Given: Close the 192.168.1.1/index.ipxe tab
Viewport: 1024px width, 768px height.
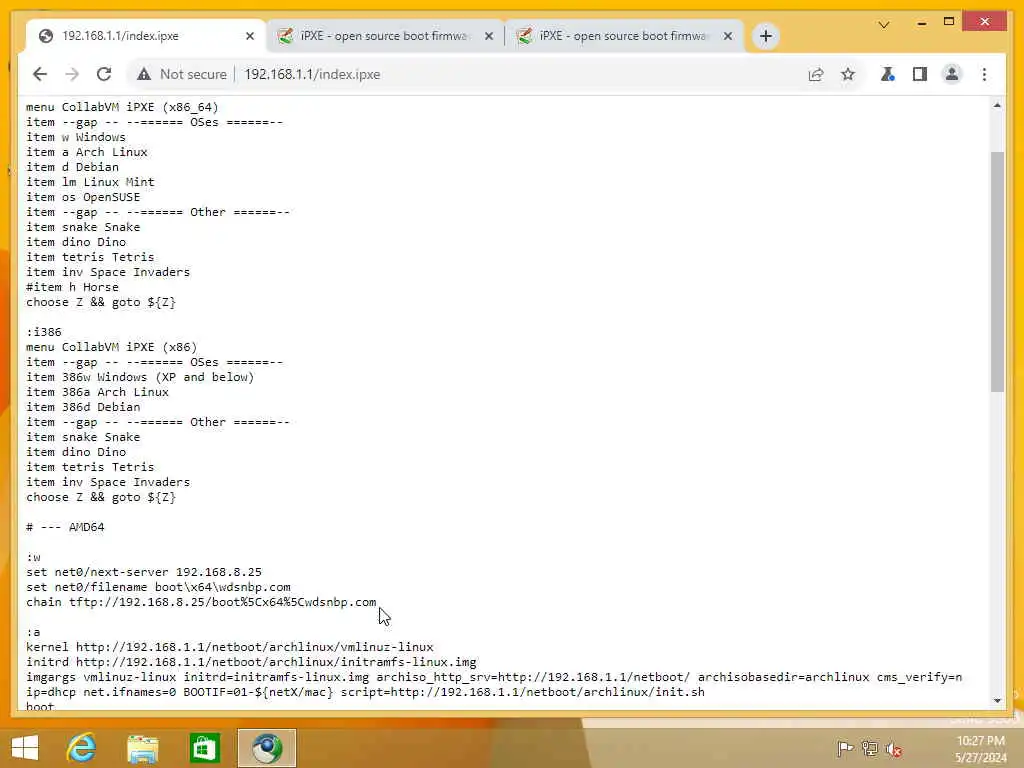Looking at the screenshot, I should pyautogui.click(x=249, y=36).
